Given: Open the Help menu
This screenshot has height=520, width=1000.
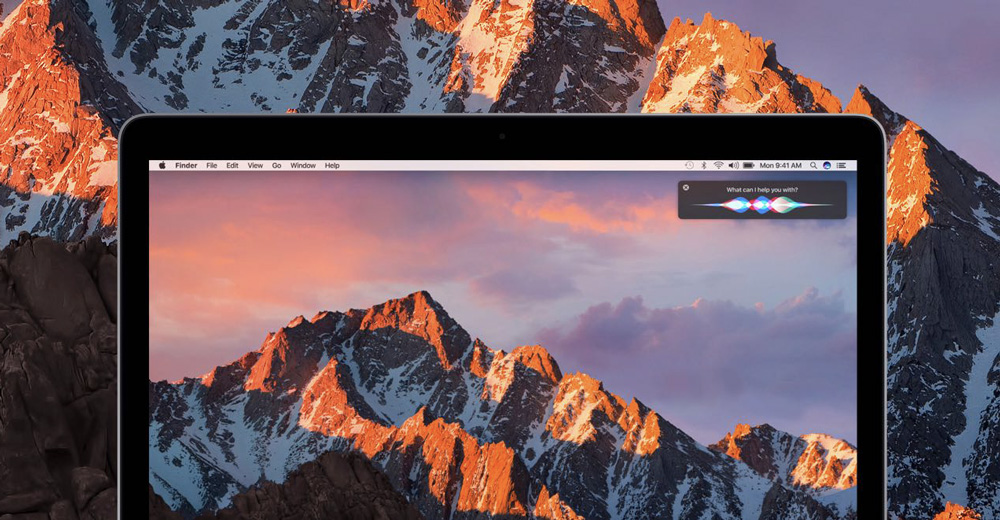Looking at the screenshot, I should pyautogui.click(x=332, y=165).
